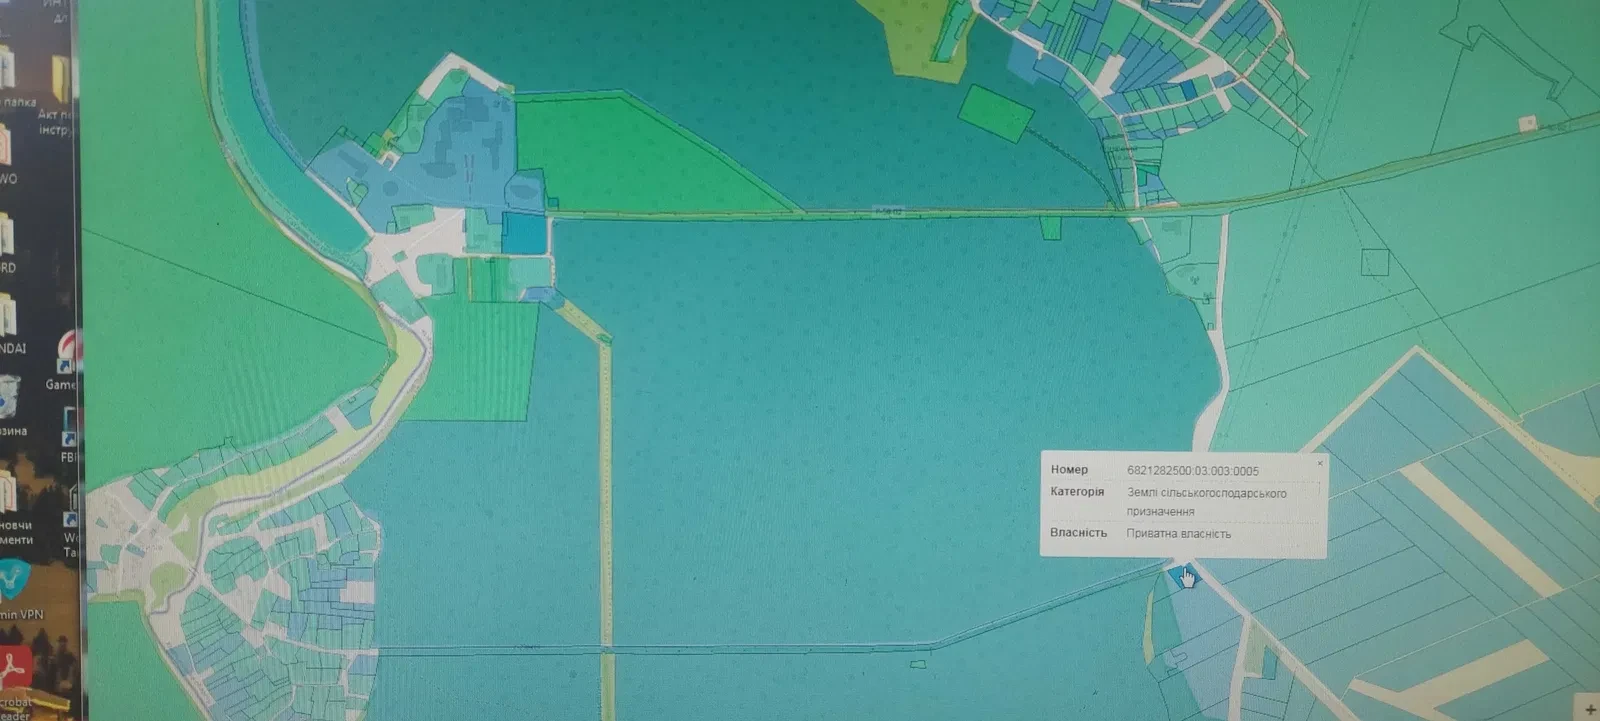Open the 'Акт' folder on the desktop
Image resolution: width=1600 pixels, height=721 pixels.
(x=58, y=95)
